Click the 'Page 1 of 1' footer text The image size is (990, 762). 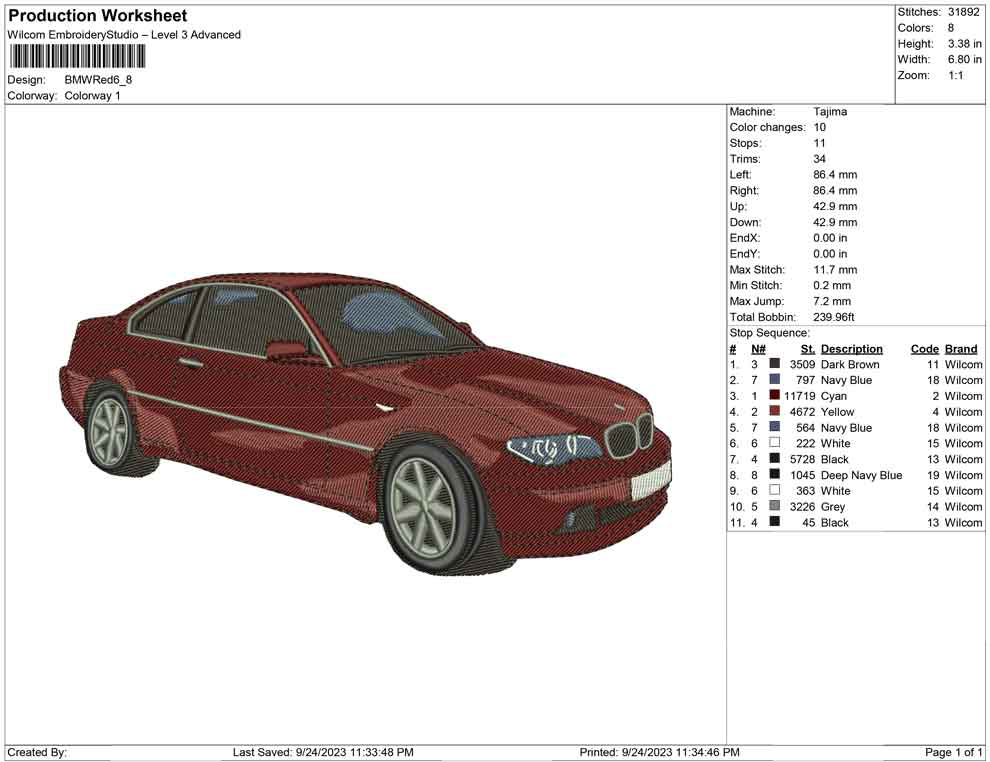pos(953,752)
